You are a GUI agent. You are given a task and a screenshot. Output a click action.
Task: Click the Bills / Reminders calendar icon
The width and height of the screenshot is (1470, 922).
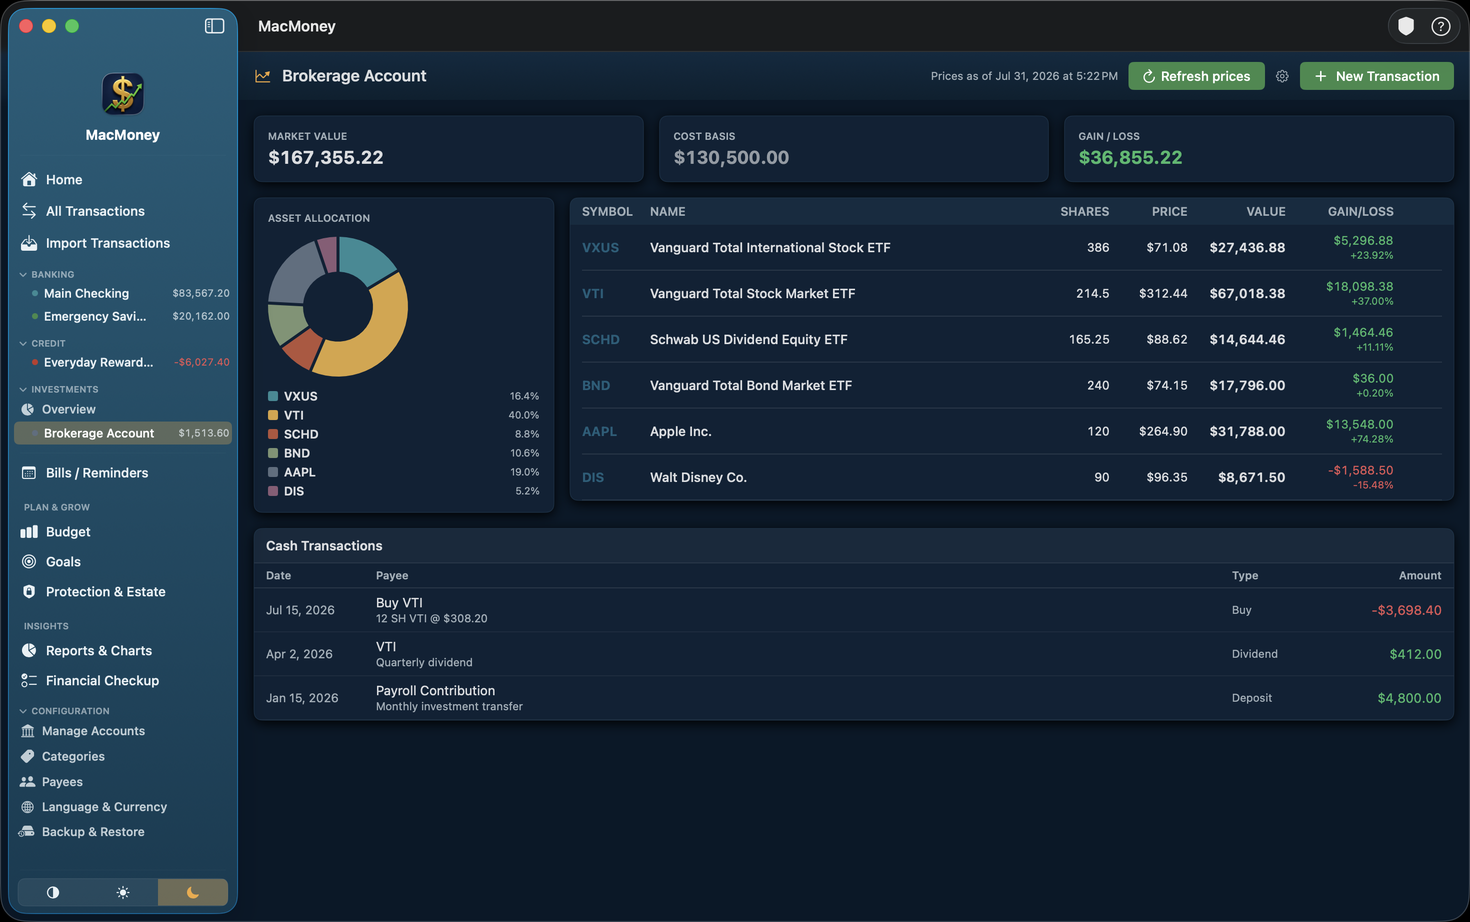click(29, 473)
